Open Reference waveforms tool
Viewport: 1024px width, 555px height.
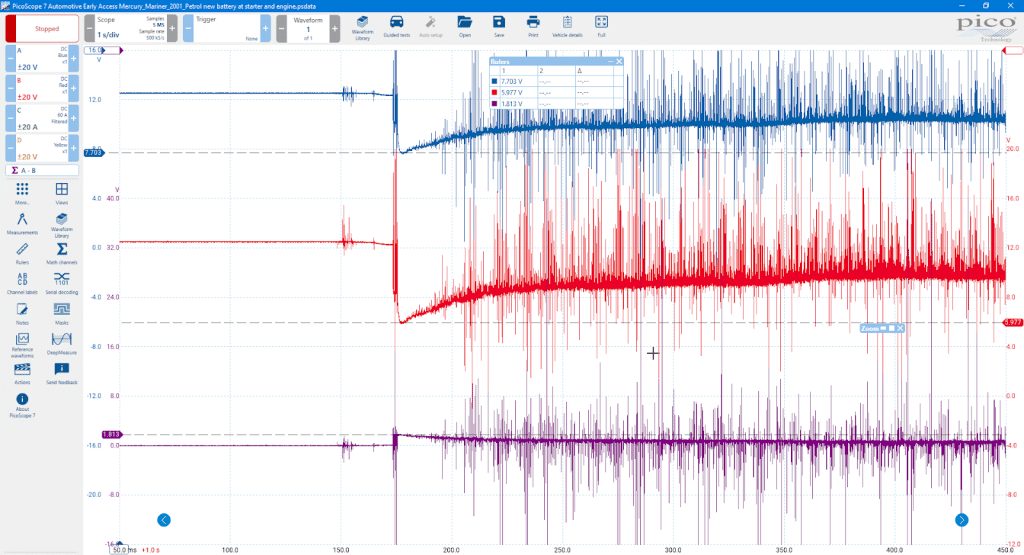click(22, 344)
